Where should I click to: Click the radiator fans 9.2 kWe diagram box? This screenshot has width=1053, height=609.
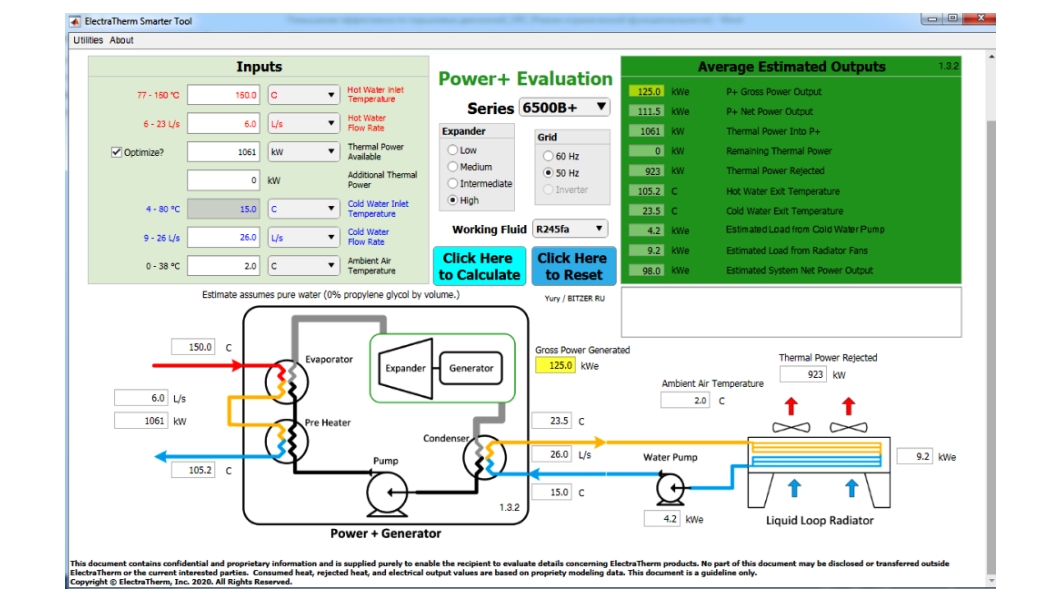click(x=915, y=457)
